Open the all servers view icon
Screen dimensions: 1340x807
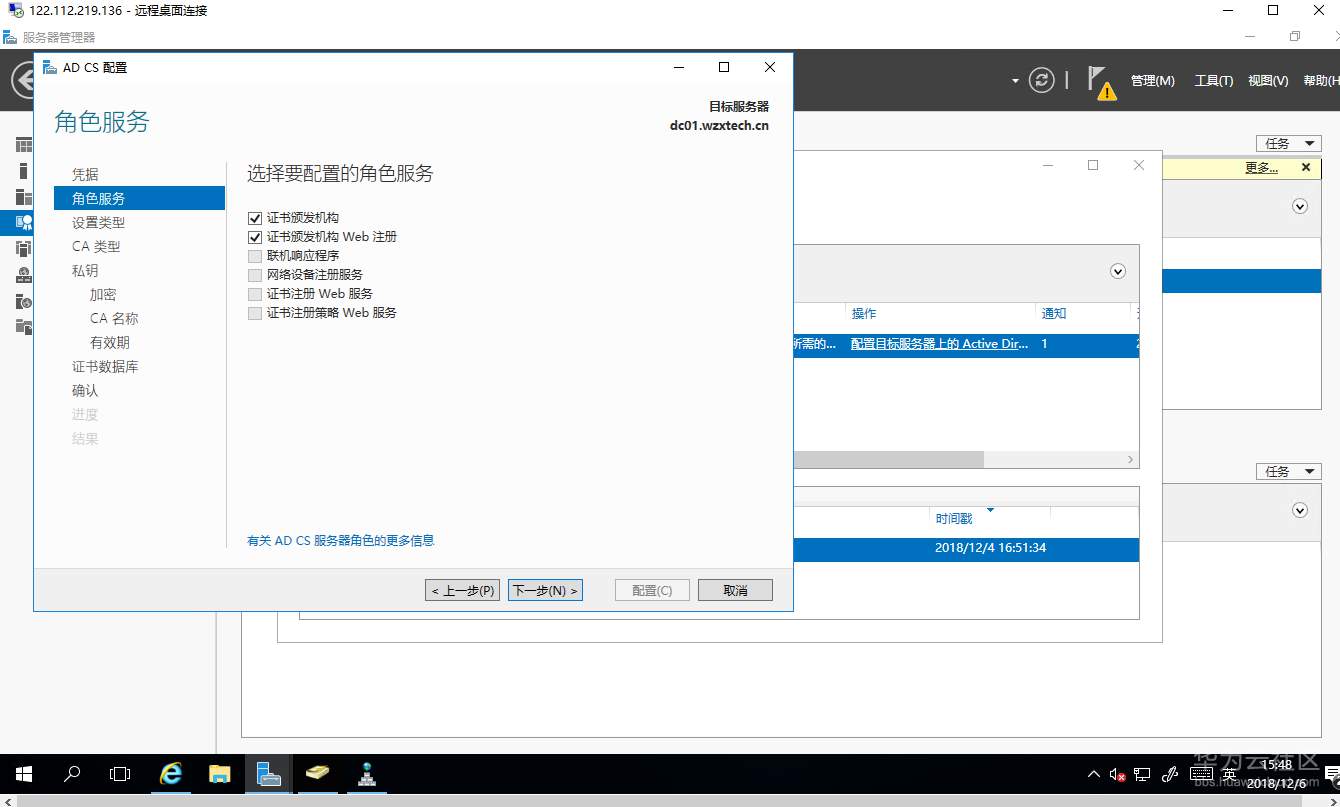[x=22, y=196]
